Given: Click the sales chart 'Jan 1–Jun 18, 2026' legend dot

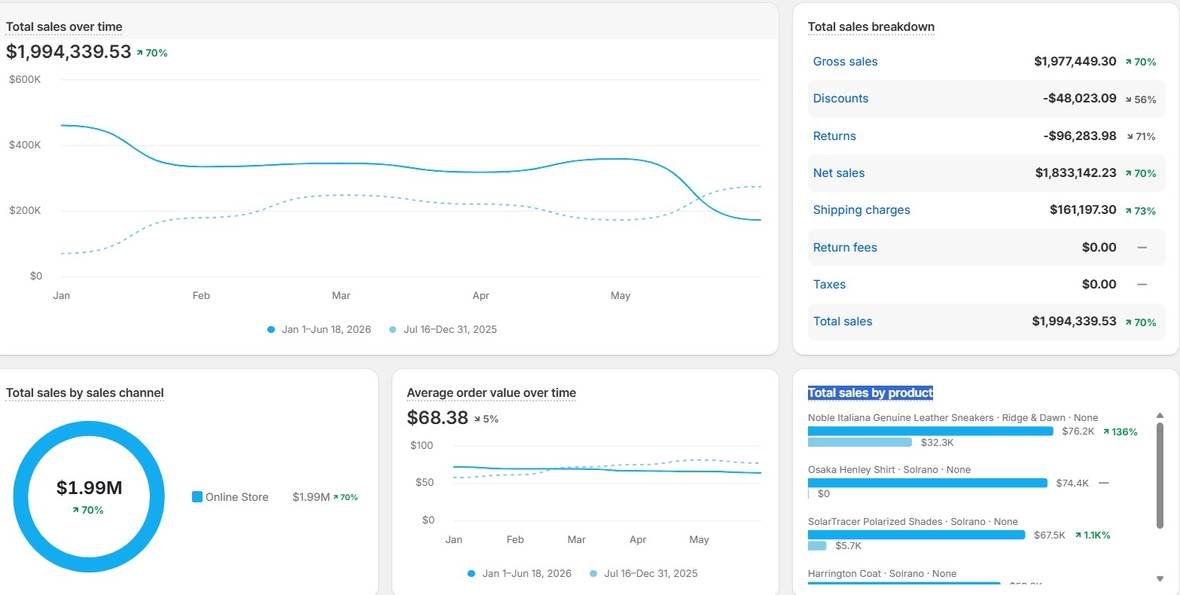Looking at the screenshot, I should [x=271, y=329].
